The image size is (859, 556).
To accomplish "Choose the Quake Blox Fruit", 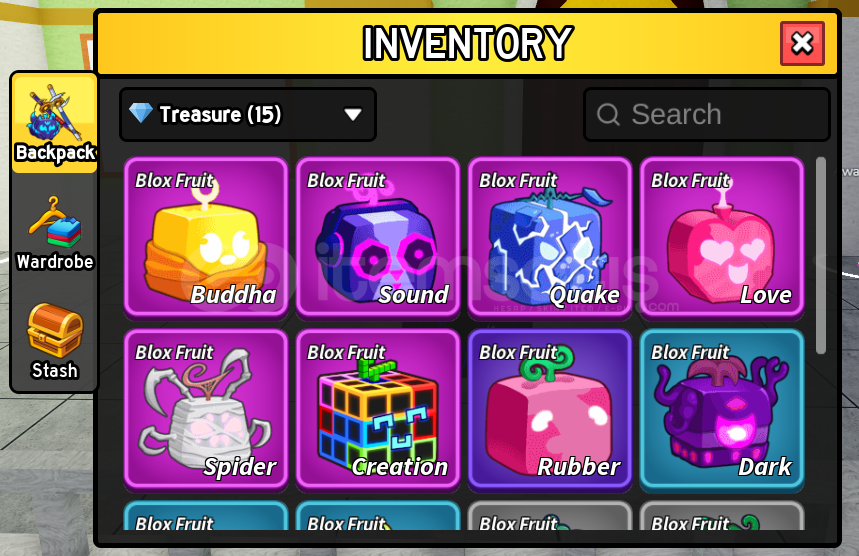I will (550, 237).
